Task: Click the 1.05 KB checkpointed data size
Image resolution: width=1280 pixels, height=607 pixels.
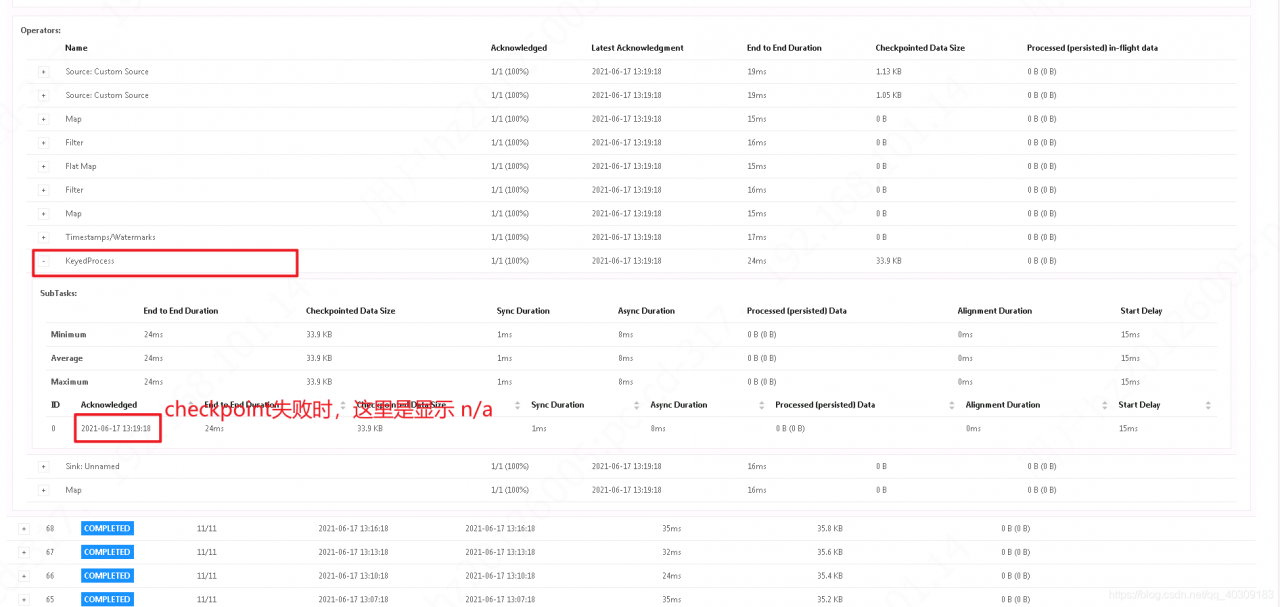Action: point(889,96)
